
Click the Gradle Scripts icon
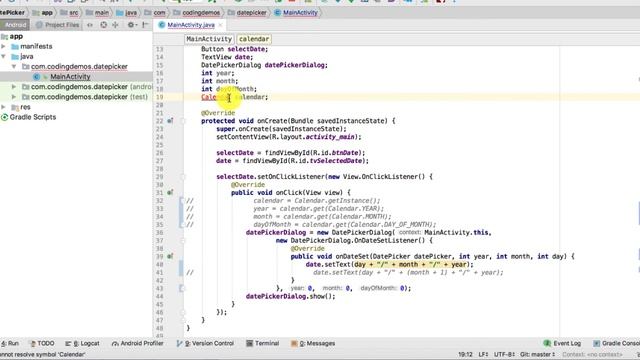[x=4, y=117]
